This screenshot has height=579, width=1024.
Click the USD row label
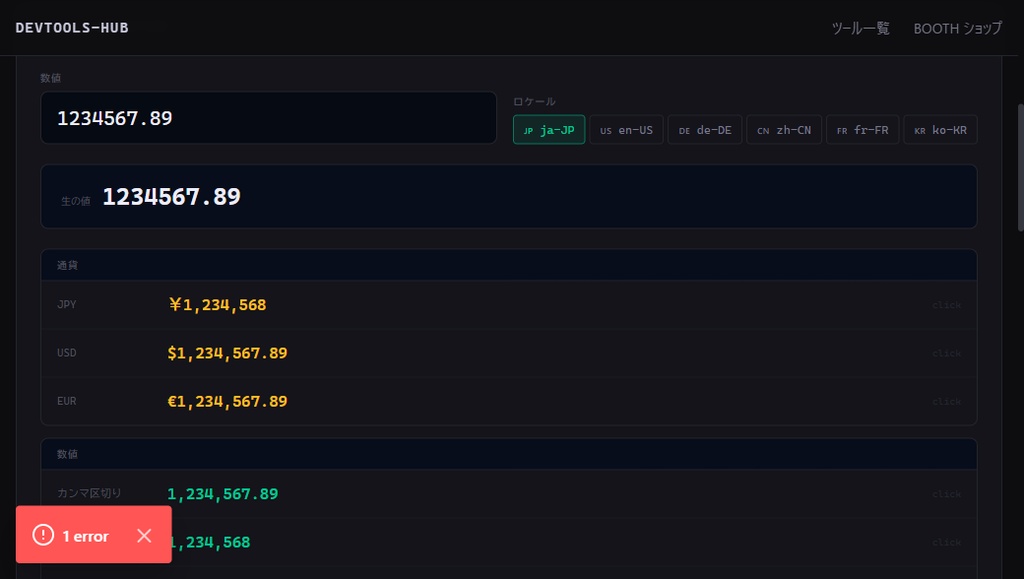tap(67, 353)
